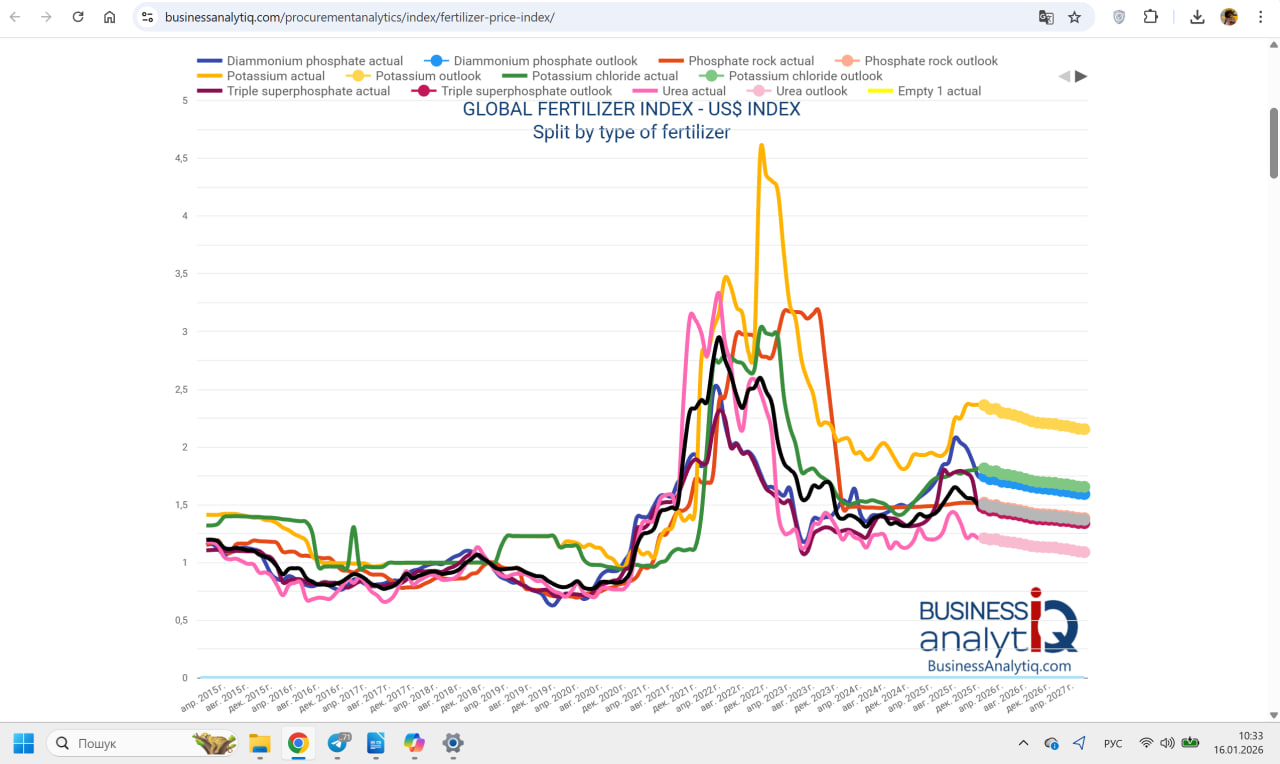The width and height of the screenshot is (1280, 764).
Task: Toggle Phosphate rock outlook legend item
Action: [x=930, y=61]
